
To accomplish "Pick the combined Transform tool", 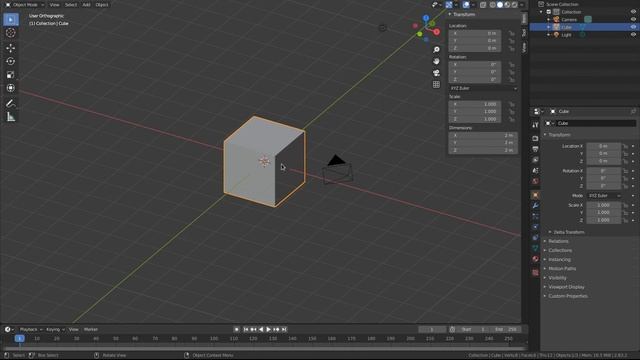I will 11,88.
